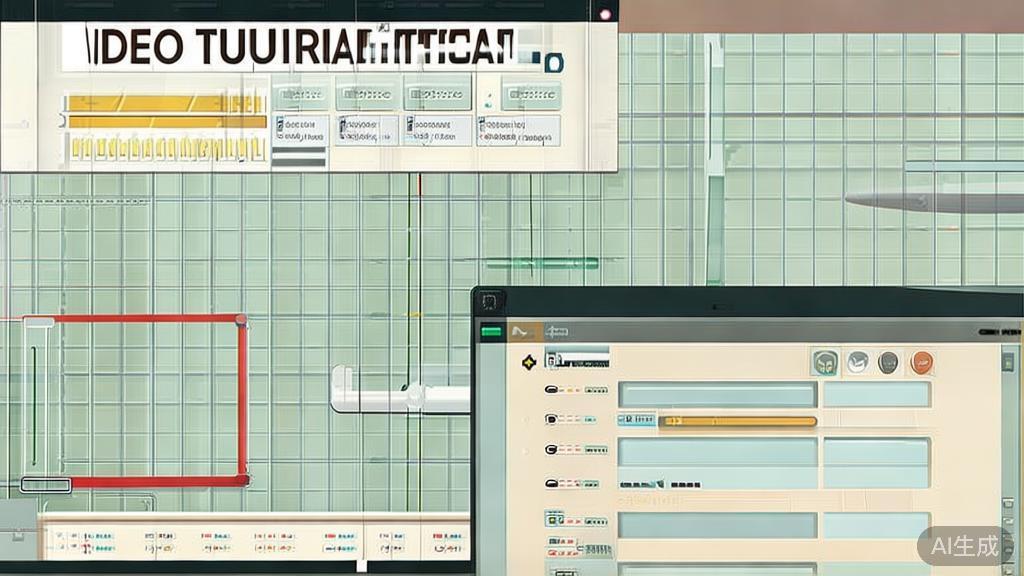Click the waveform icon on the dialog toolbar
Screen dimensions: 1024x576
pos(521,329)
